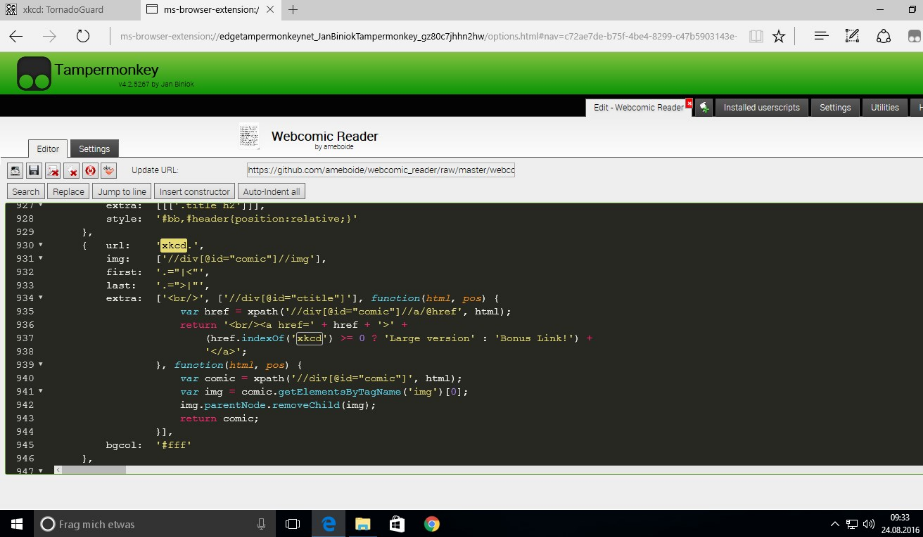
Task: Collapse code fold at line 941
Action: tap(41, 391)
